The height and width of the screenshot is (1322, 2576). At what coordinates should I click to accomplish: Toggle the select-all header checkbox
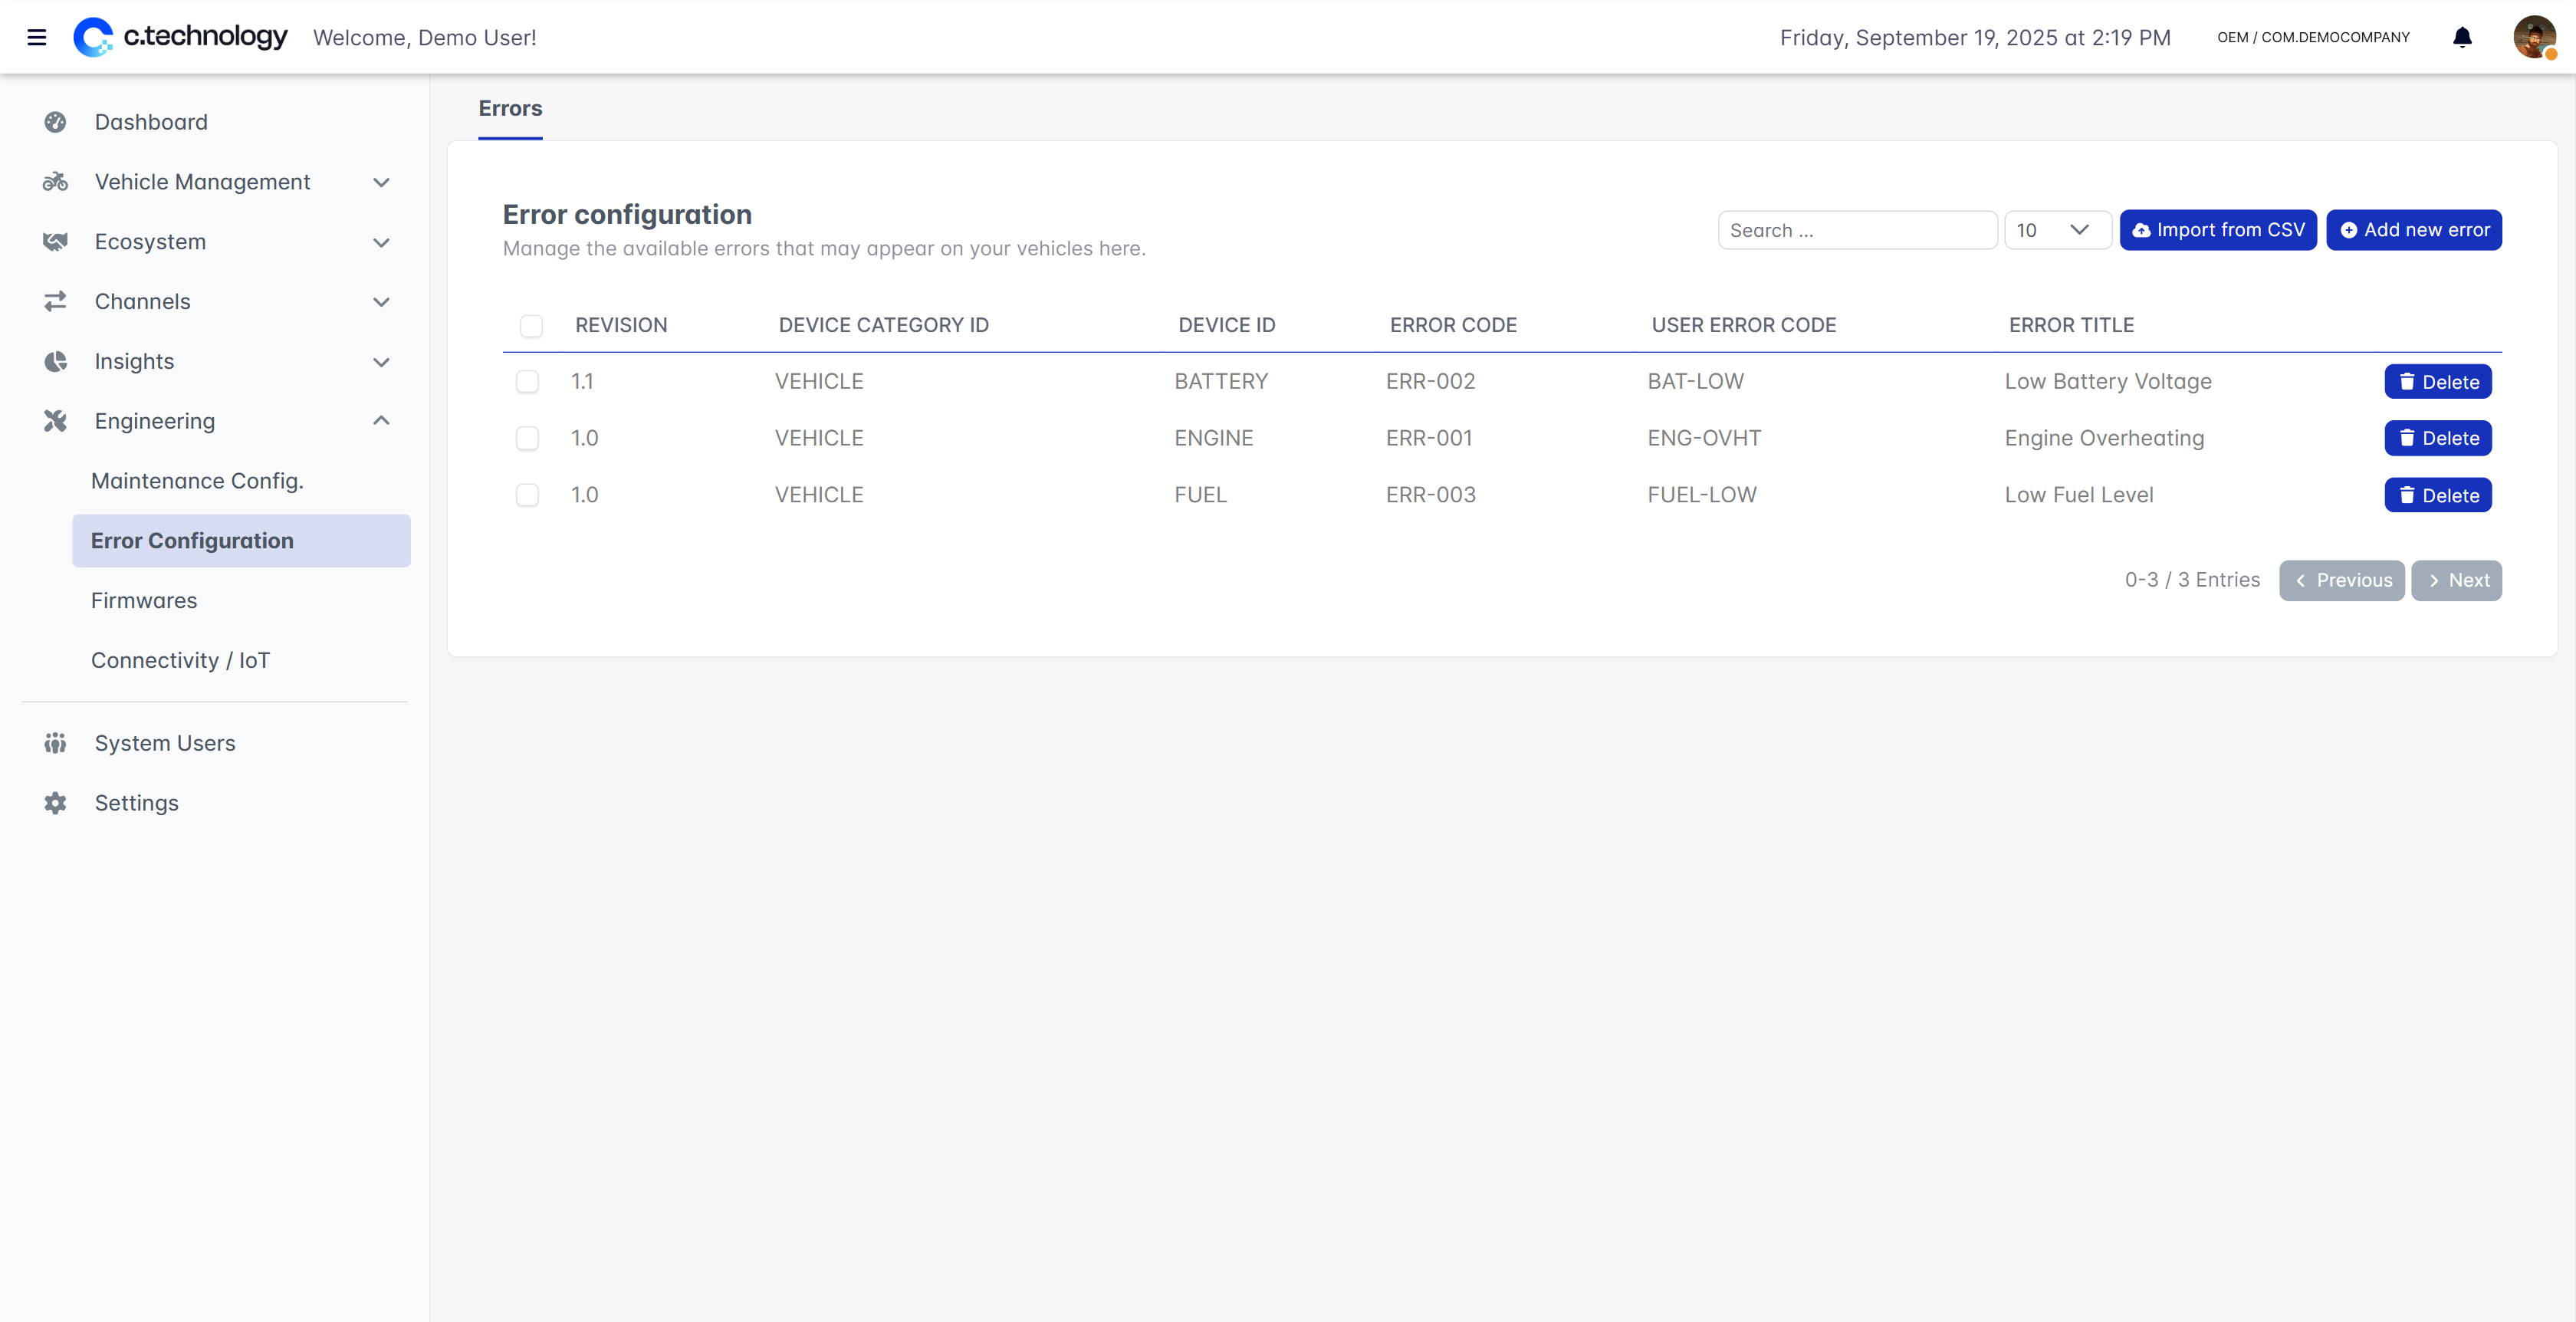531,326
